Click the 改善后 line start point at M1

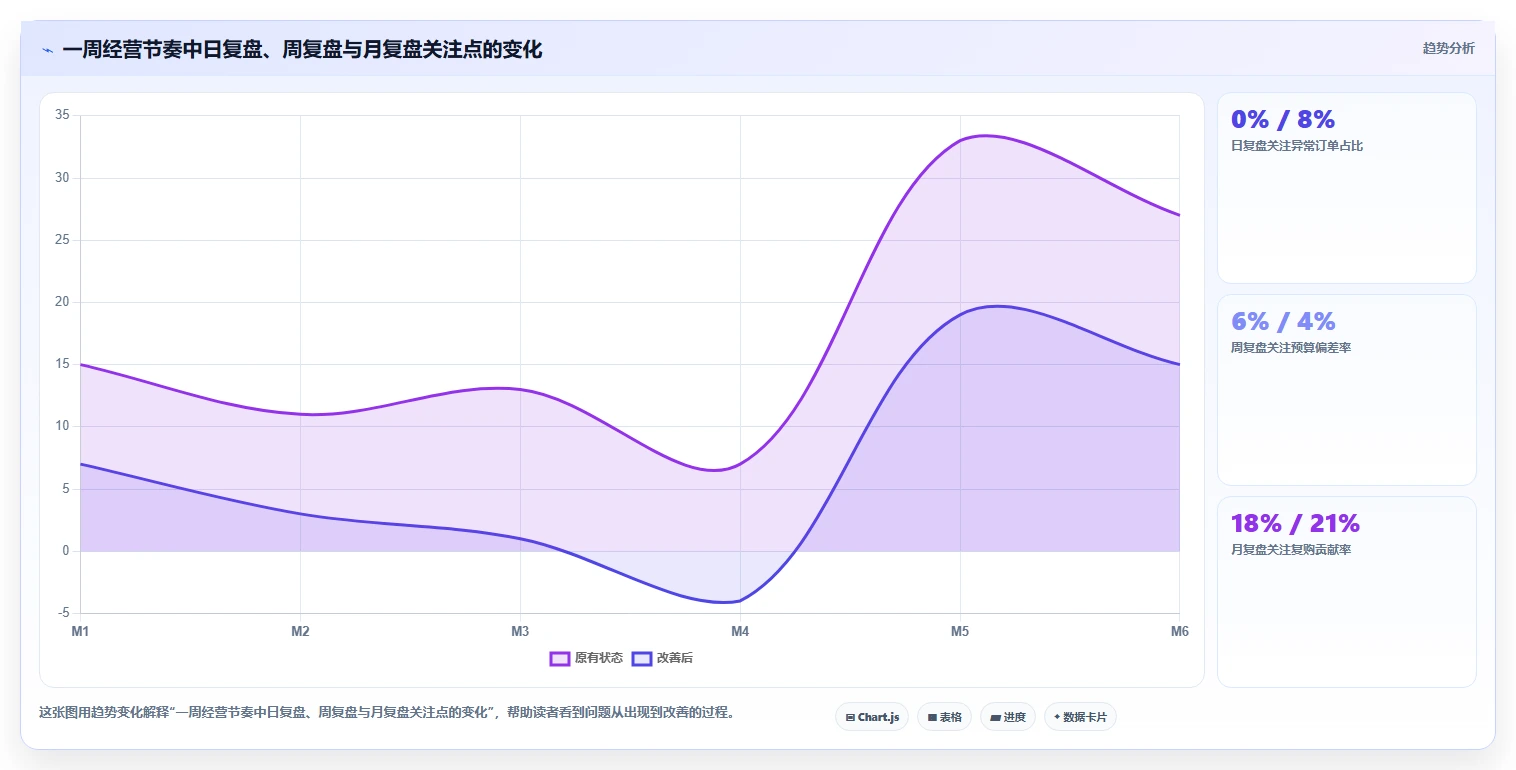point(81,464)
